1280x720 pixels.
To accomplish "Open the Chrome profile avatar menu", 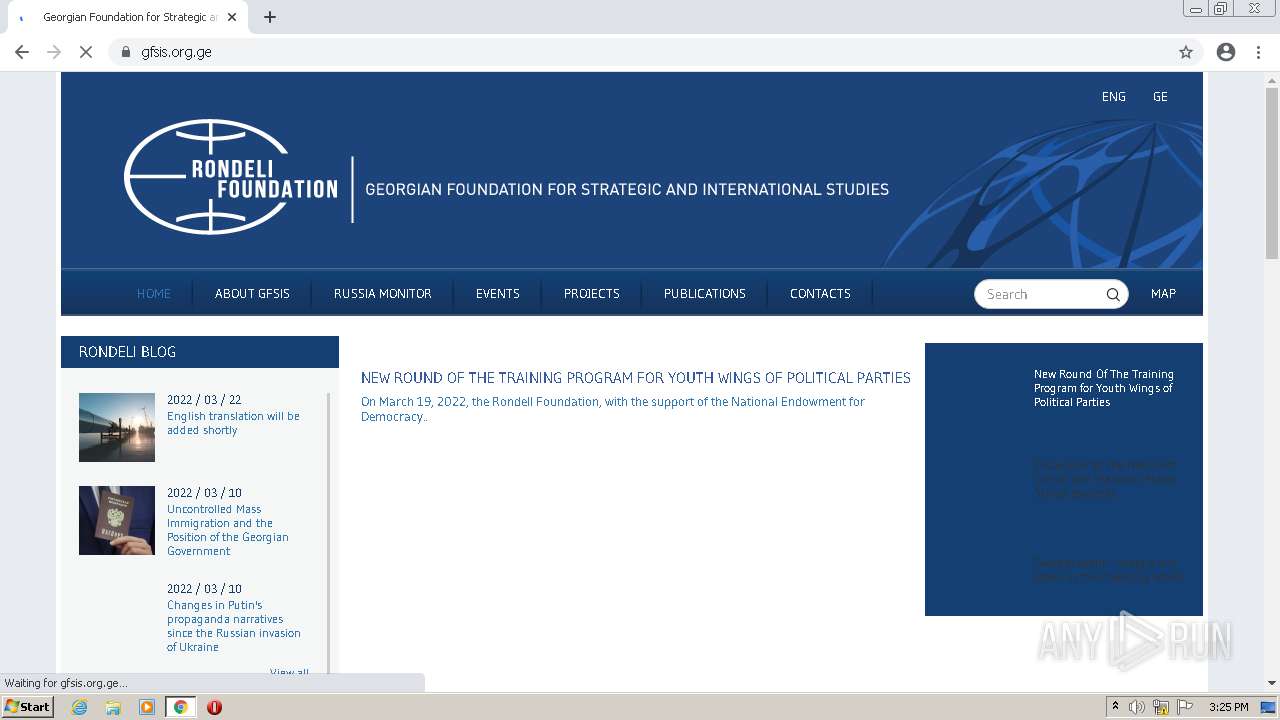I will tap(1226, 52).
